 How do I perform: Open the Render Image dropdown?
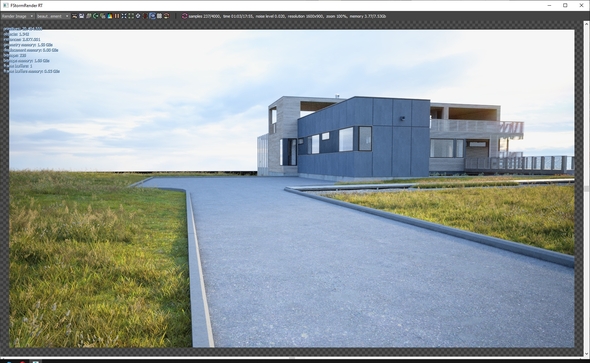click(x=18, y=16)
